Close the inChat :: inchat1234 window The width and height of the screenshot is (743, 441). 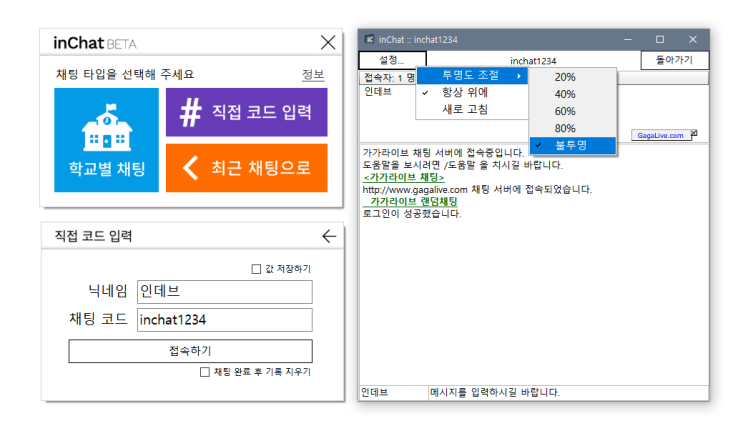click(x=693, y=39)
